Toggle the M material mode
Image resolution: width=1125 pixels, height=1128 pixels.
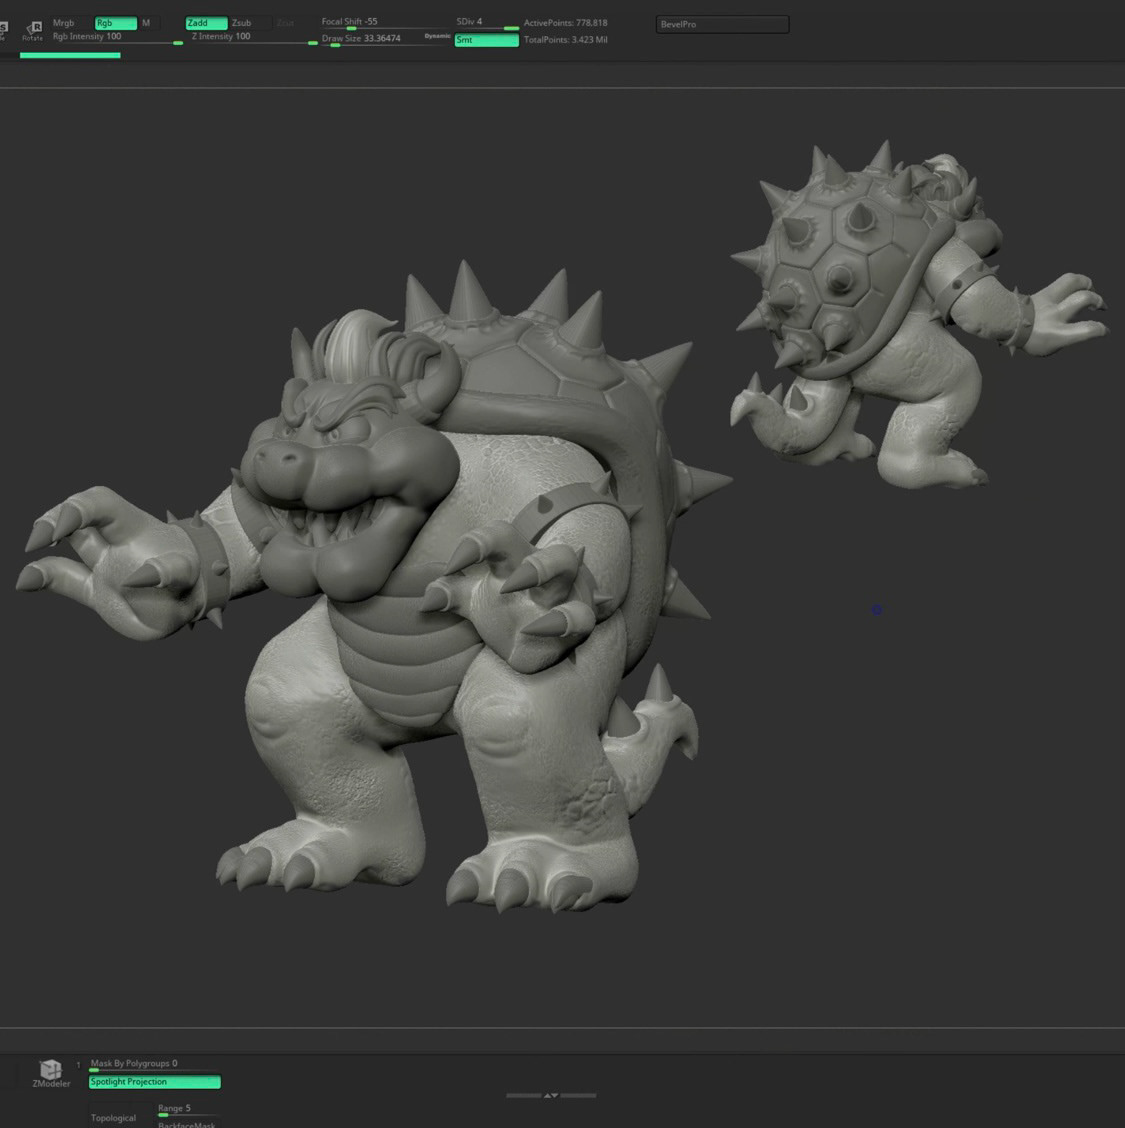point(147,23)
